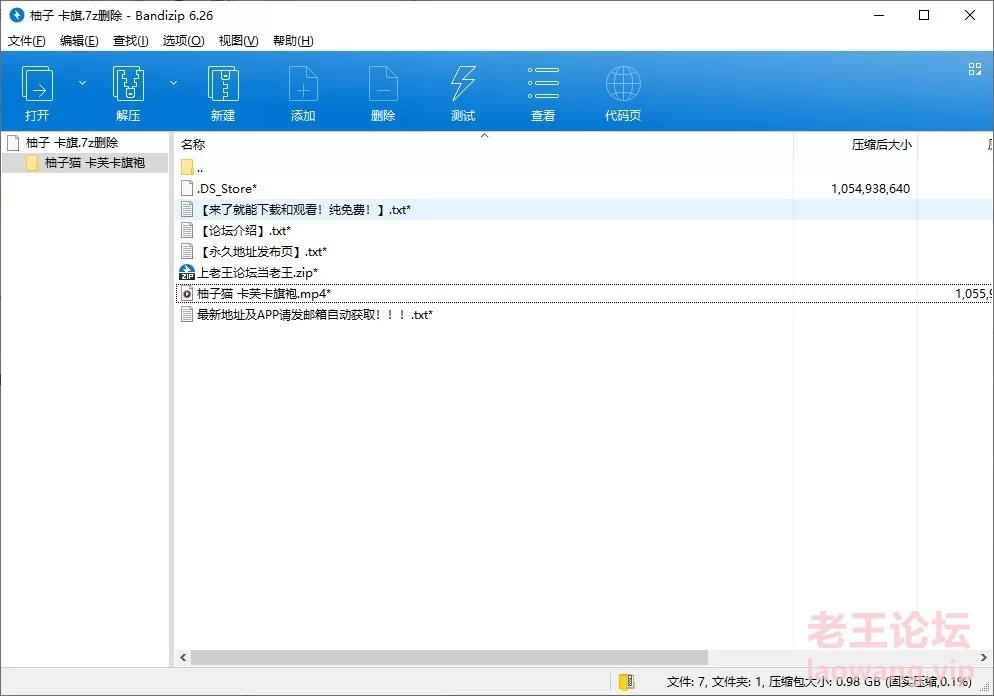Click the archive icon in the status bar
Screen dimensions: 994x696
click(627, 681)
